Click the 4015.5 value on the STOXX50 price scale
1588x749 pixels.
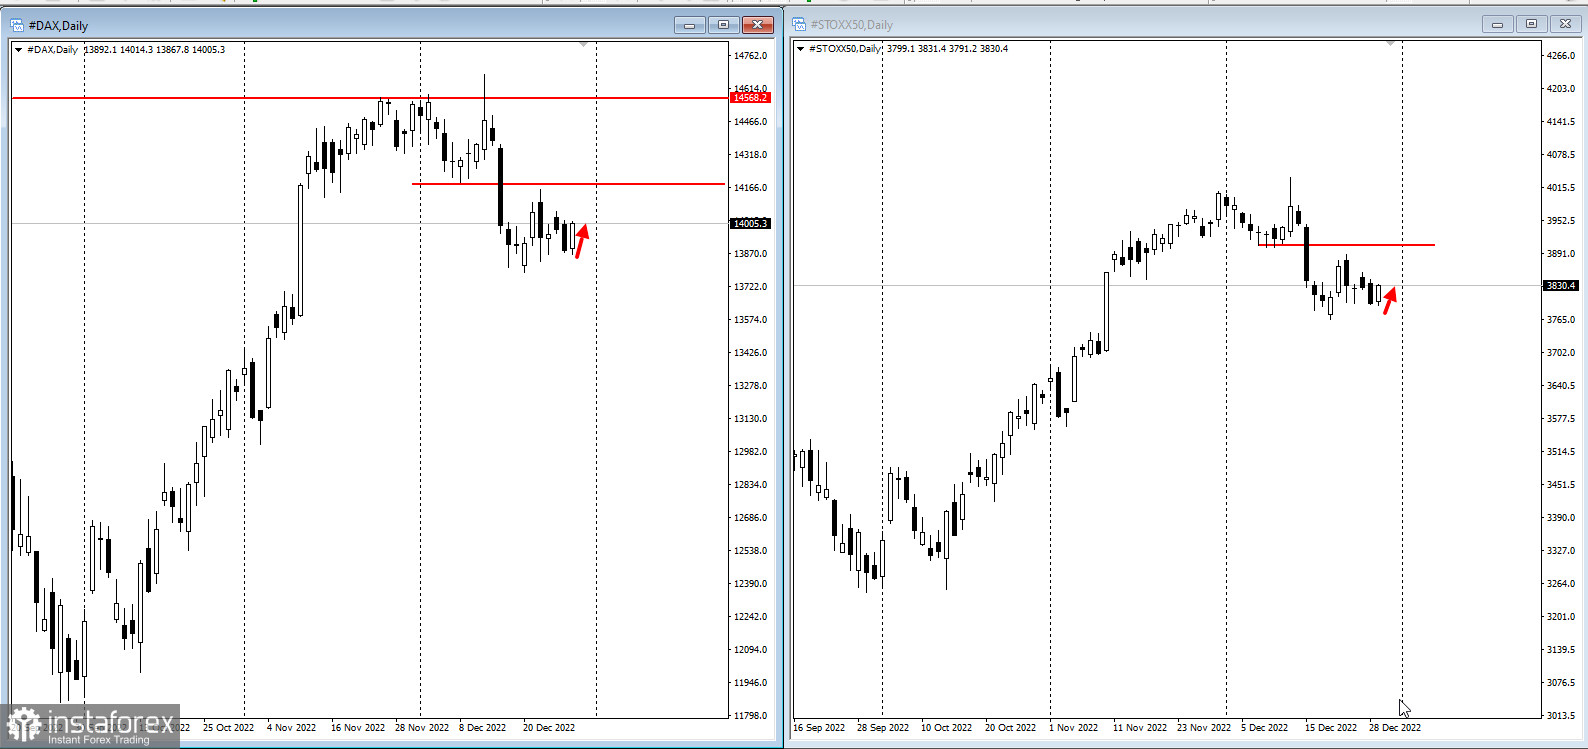click(1561, 188)
